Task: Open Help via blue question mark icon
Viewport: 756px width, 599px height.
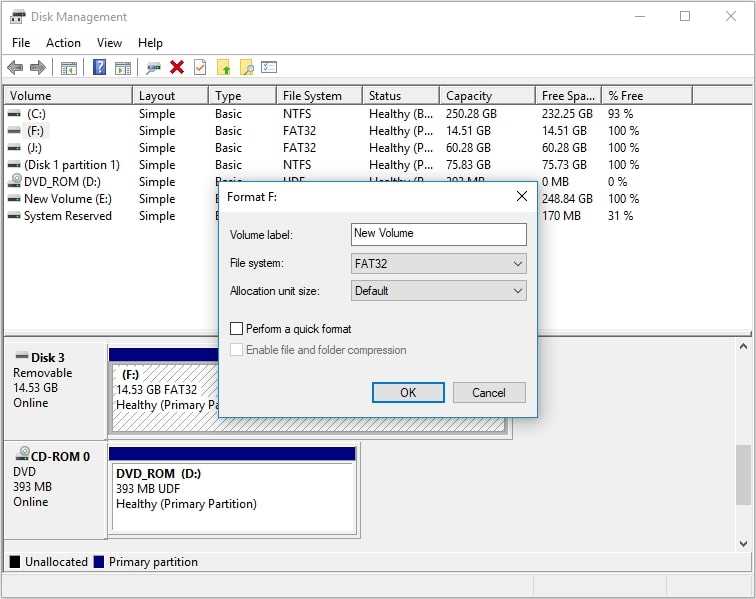Action: 99,67
